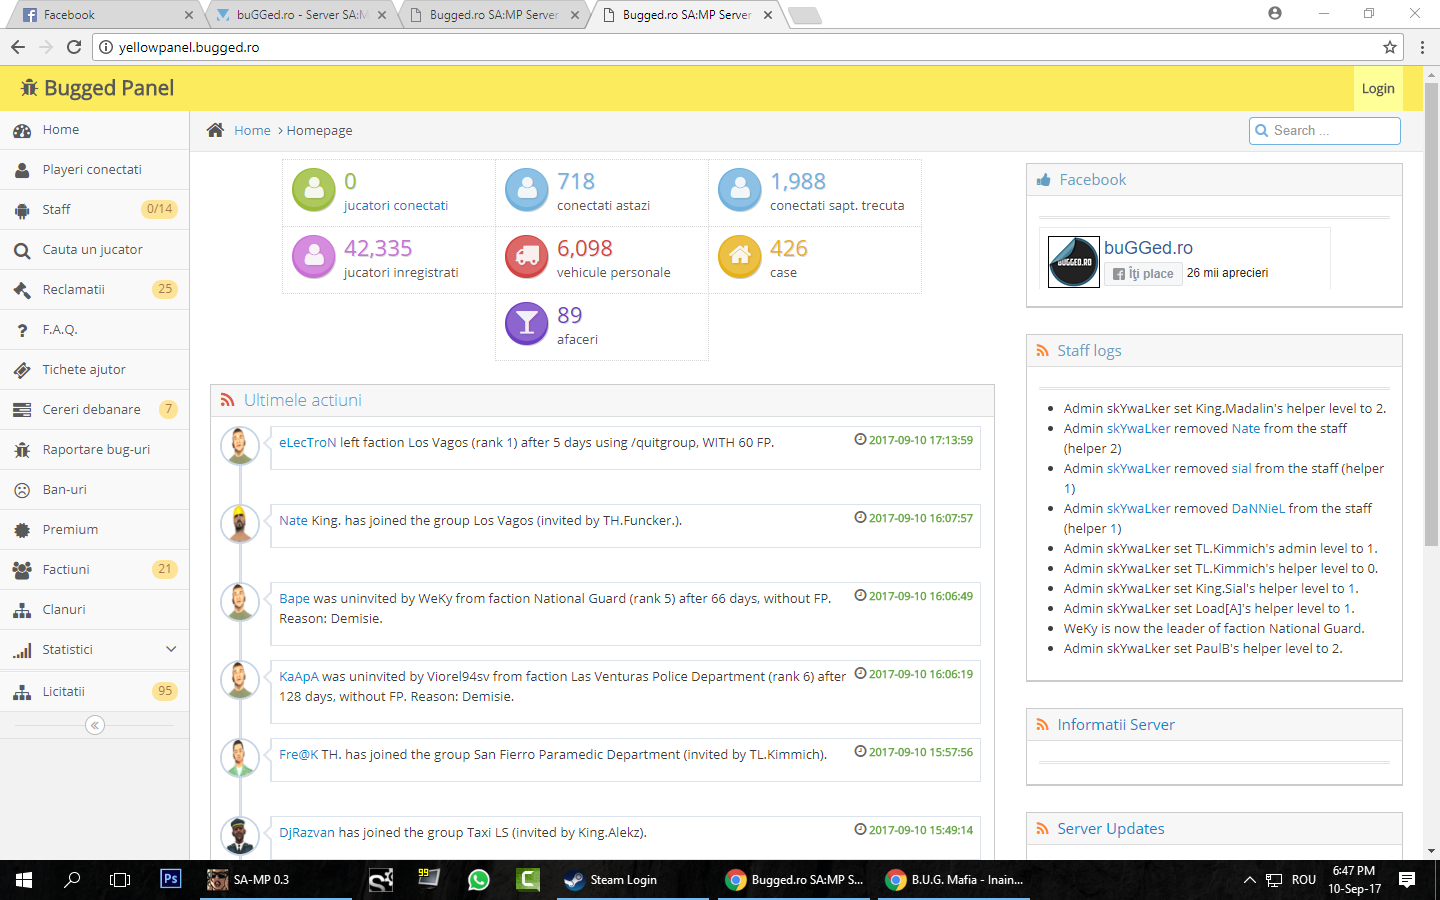Click the Raportare bug-uri bug icon
Image resolution: width=1440 pixels, height=900 pixels.
click(22, 450)
